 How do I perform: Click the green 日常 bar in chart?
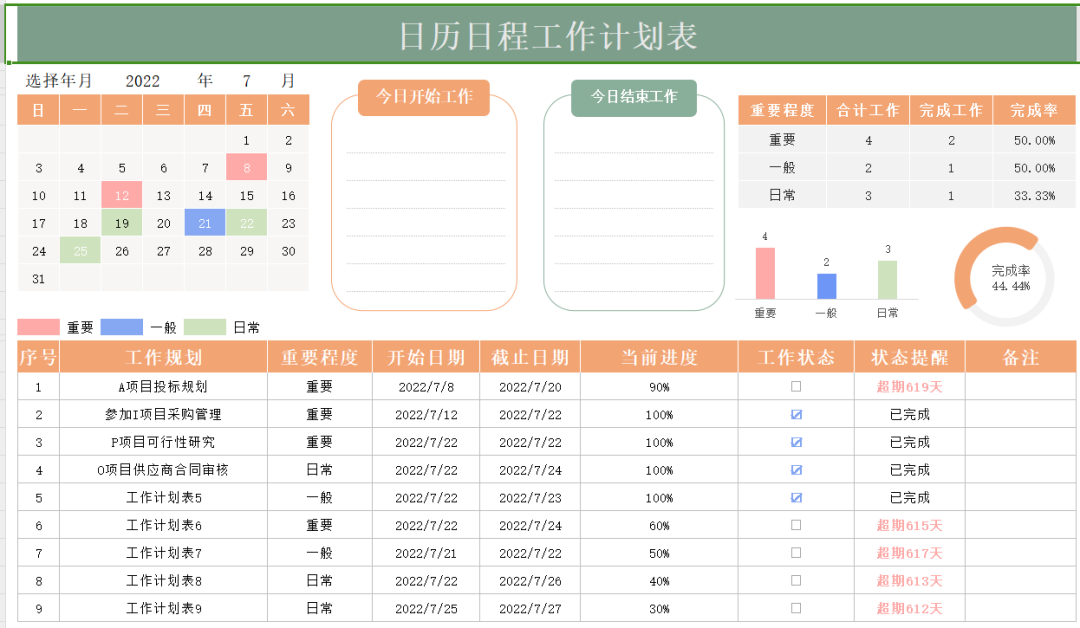tap(887, 280)
